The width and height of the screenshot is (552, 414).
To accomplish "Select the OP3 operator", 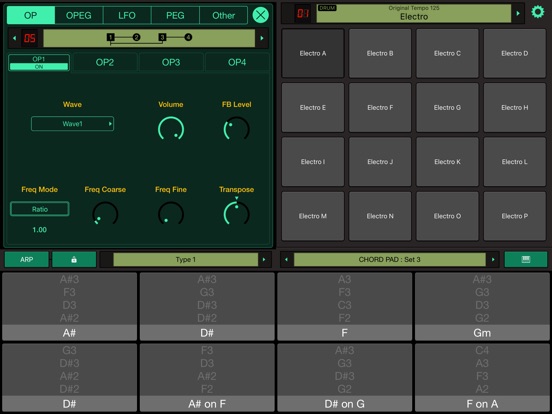I will tap(171, 62).
